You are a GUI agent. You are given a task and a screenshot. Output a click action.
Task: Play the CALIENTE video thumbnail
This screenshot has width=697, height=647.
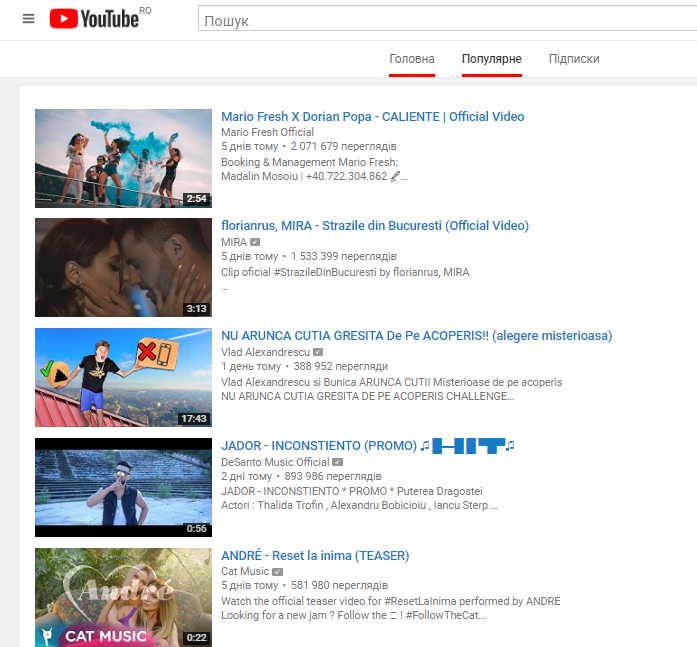pos(123,158)
